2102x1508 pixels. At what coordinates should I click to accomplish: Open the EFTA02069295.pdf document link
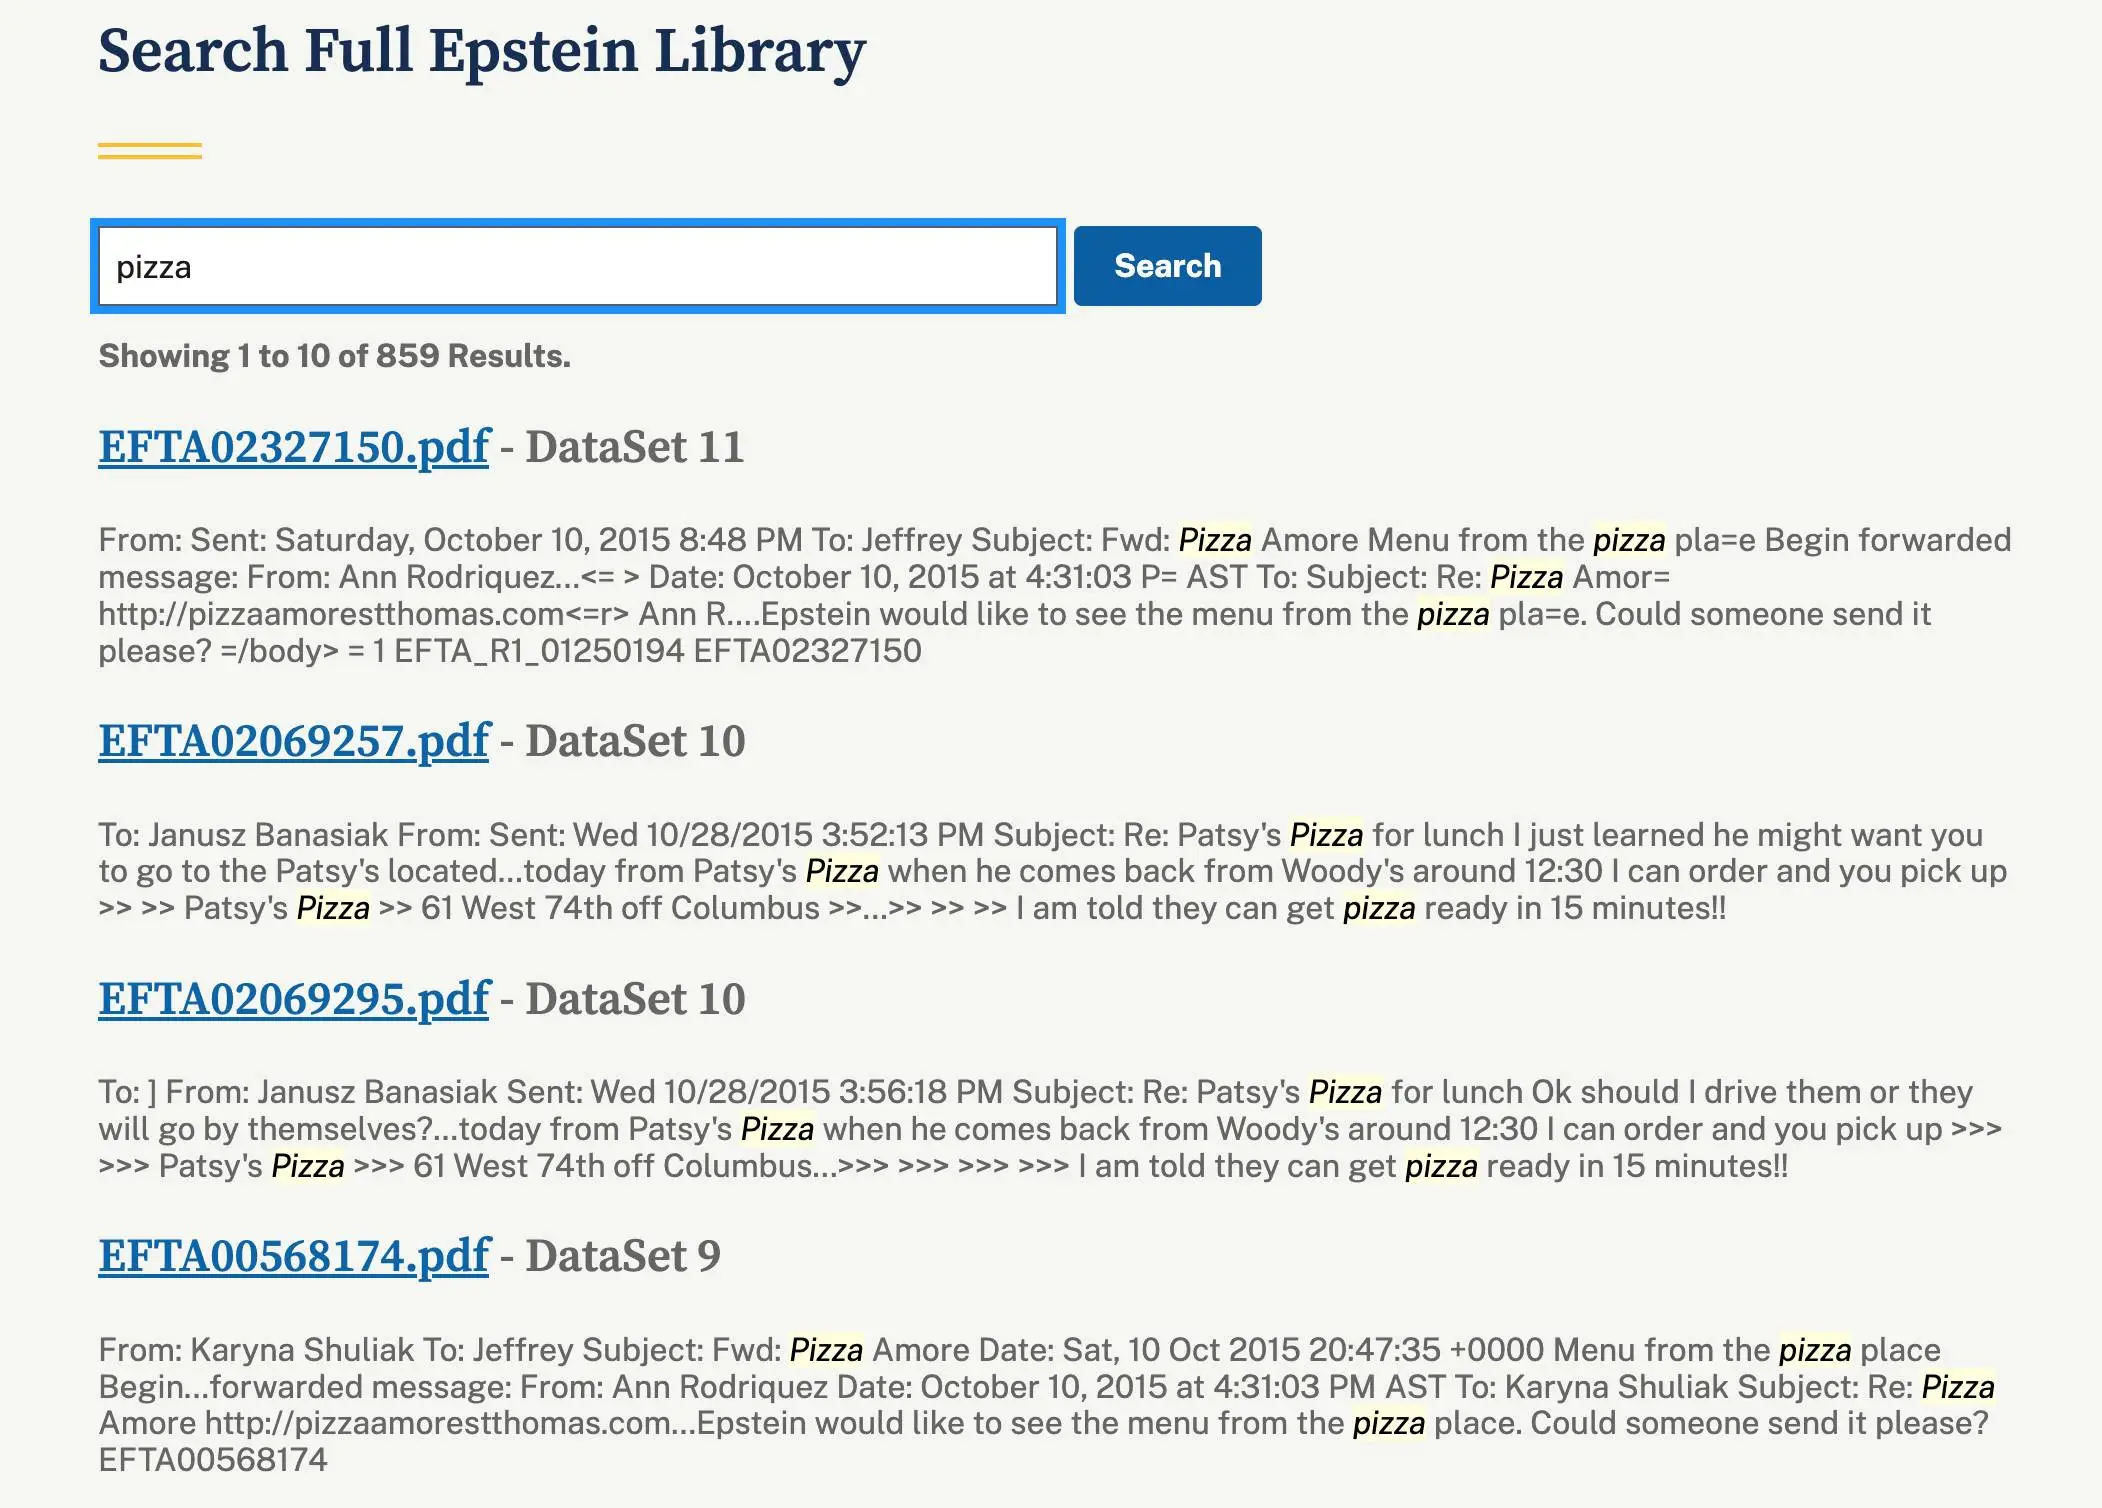pyautogui.click(x=293, y=997)
